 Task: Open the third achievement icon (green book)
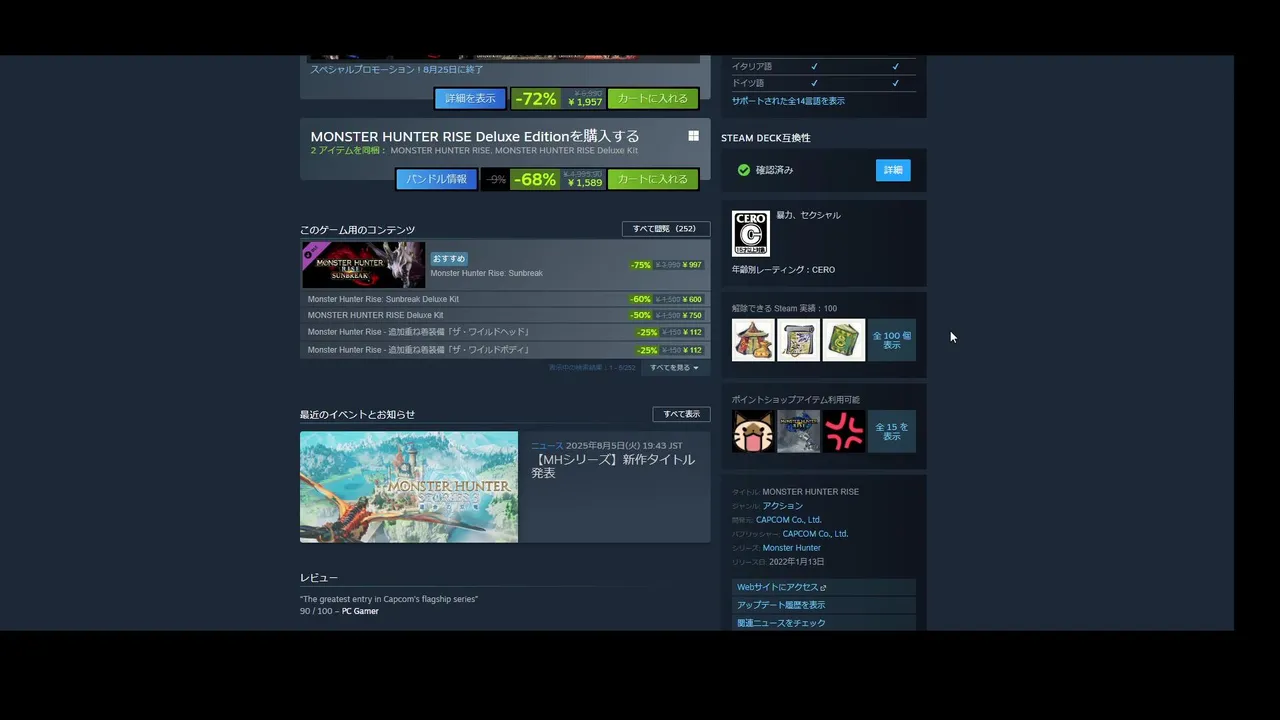pos(844,340)
